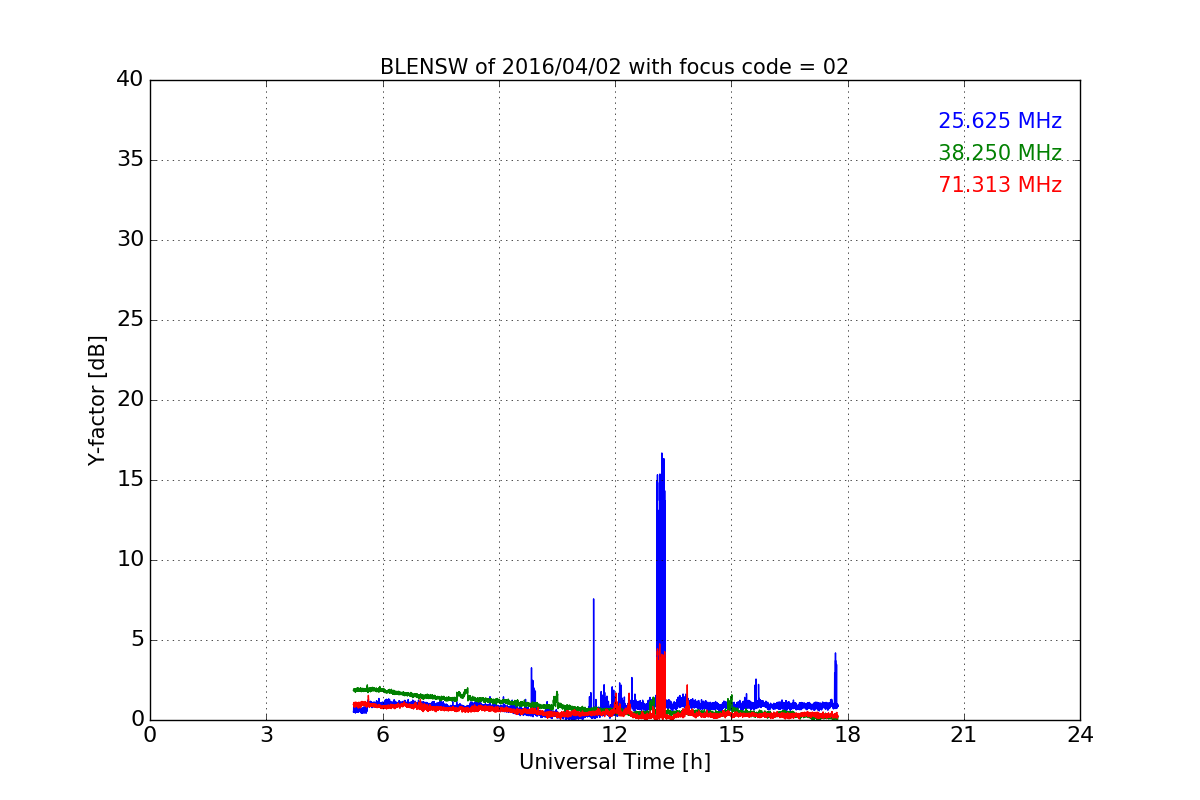The height and width of the screenshot is (800, 1200).
Task: Click x-axis tick label 21
Action: [964, 734]
